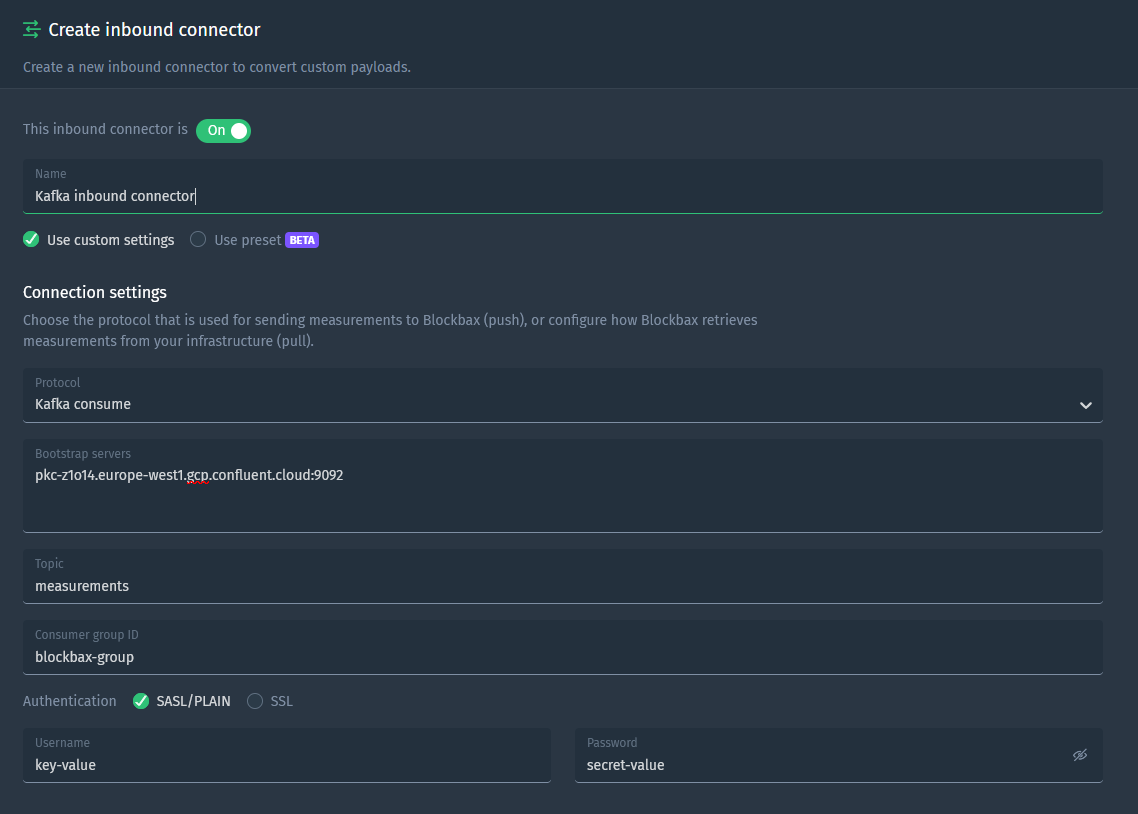Click the 'This inbound connector is' label
Image resolution: width=1138 pixels, height=814 pixels.
tap(105, 129)
